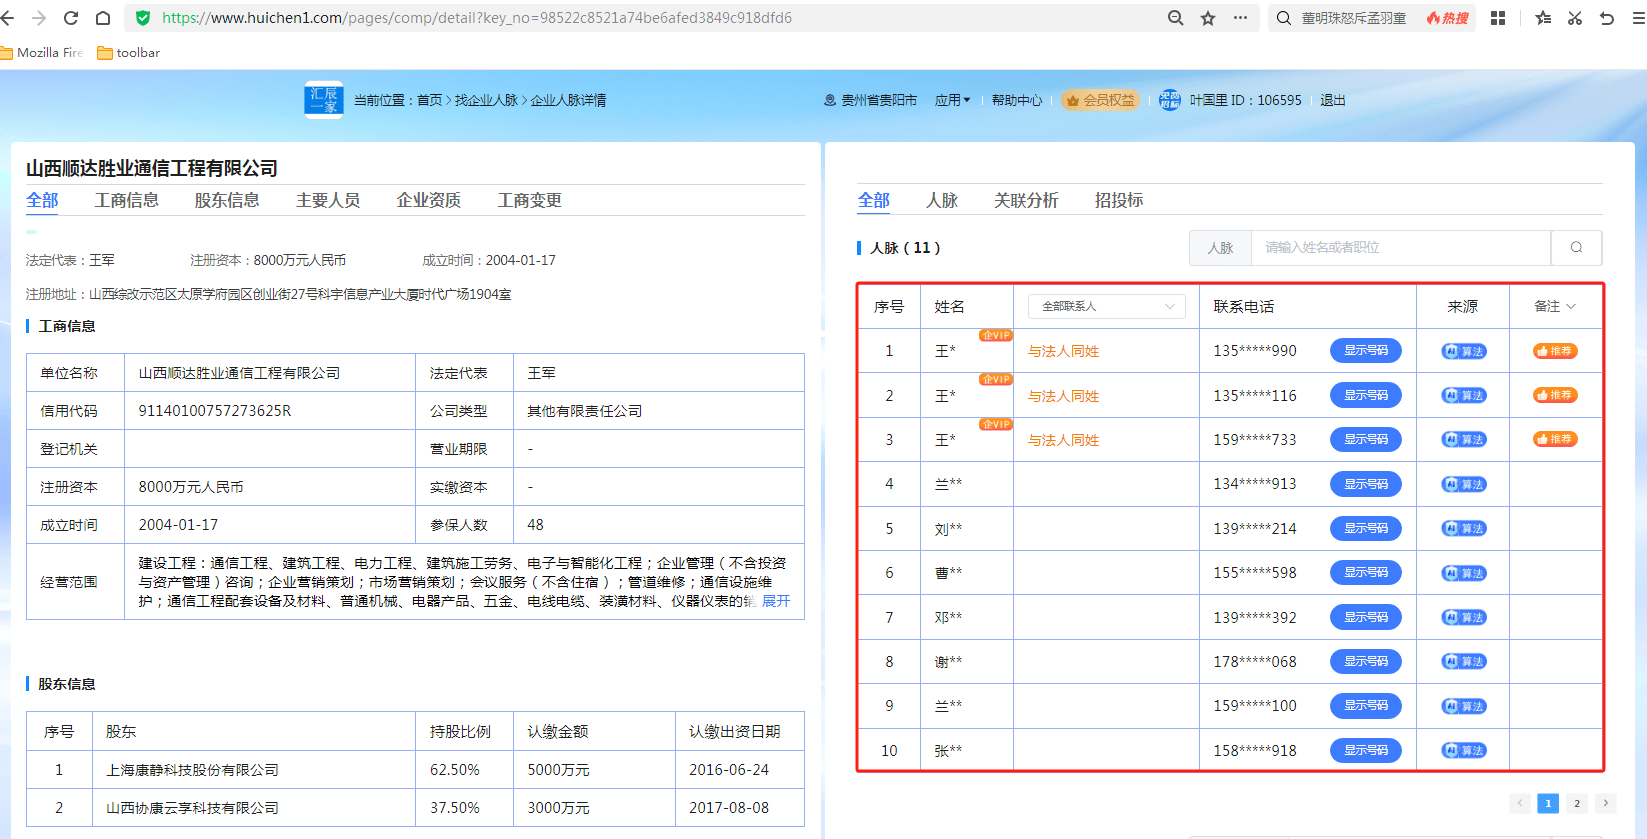The width and height of the screenshot is (1647, 839).
Task: Open the toolbar bookmarks folder
Action: tap(128, 53)
